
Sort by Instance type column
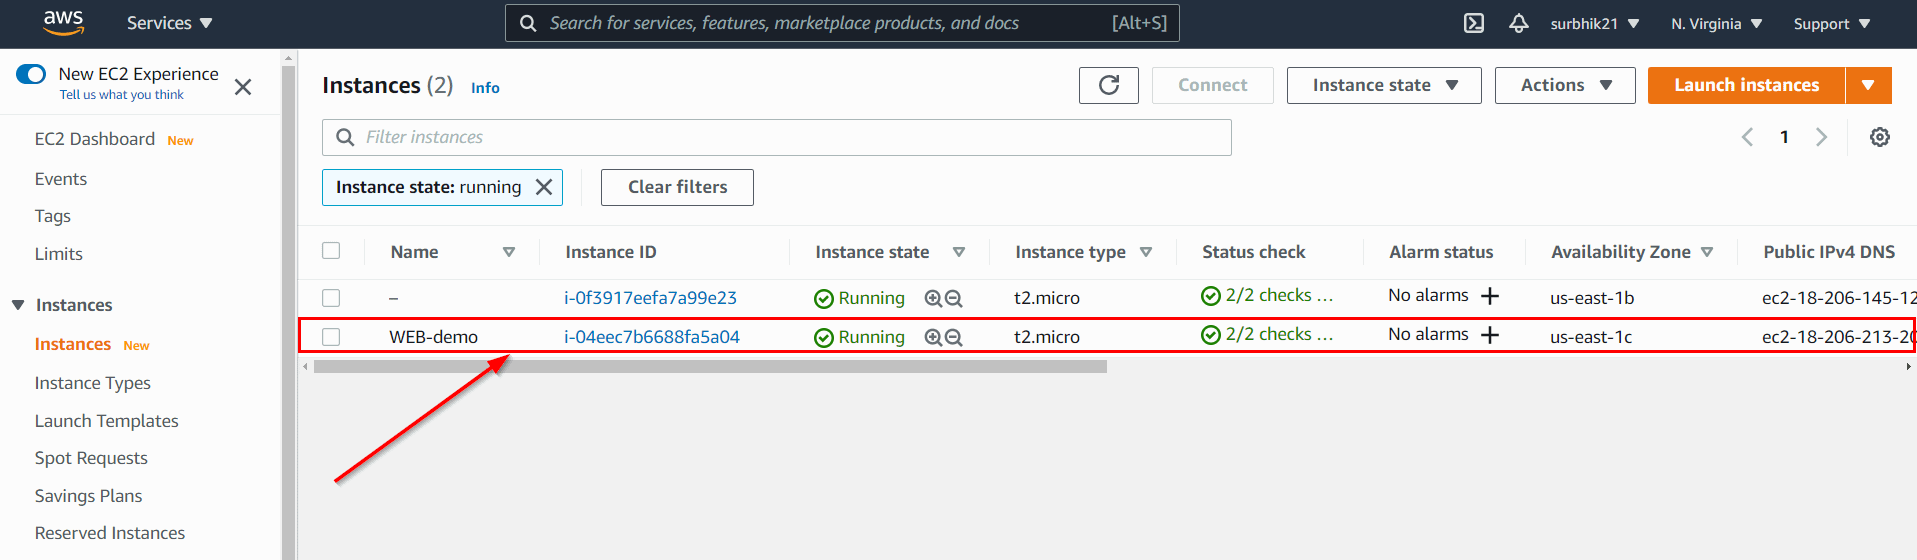[x=1146, y=252]
